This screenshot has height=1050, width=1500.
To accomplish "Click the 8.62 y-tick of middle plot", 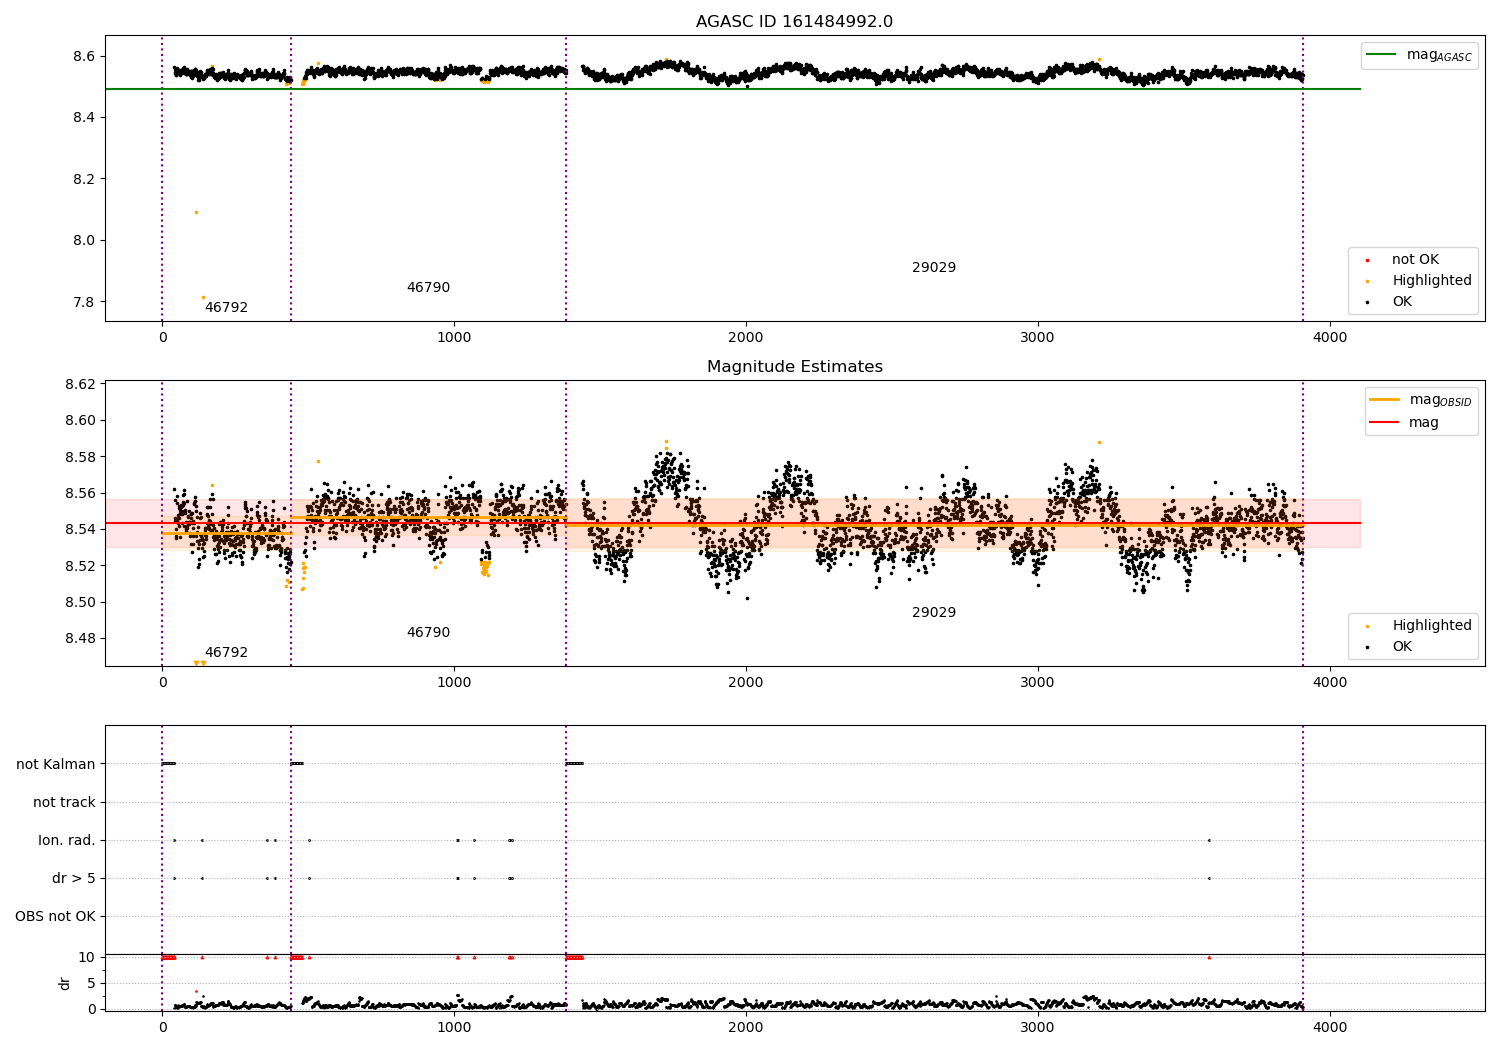I will [x=79, y=385].
